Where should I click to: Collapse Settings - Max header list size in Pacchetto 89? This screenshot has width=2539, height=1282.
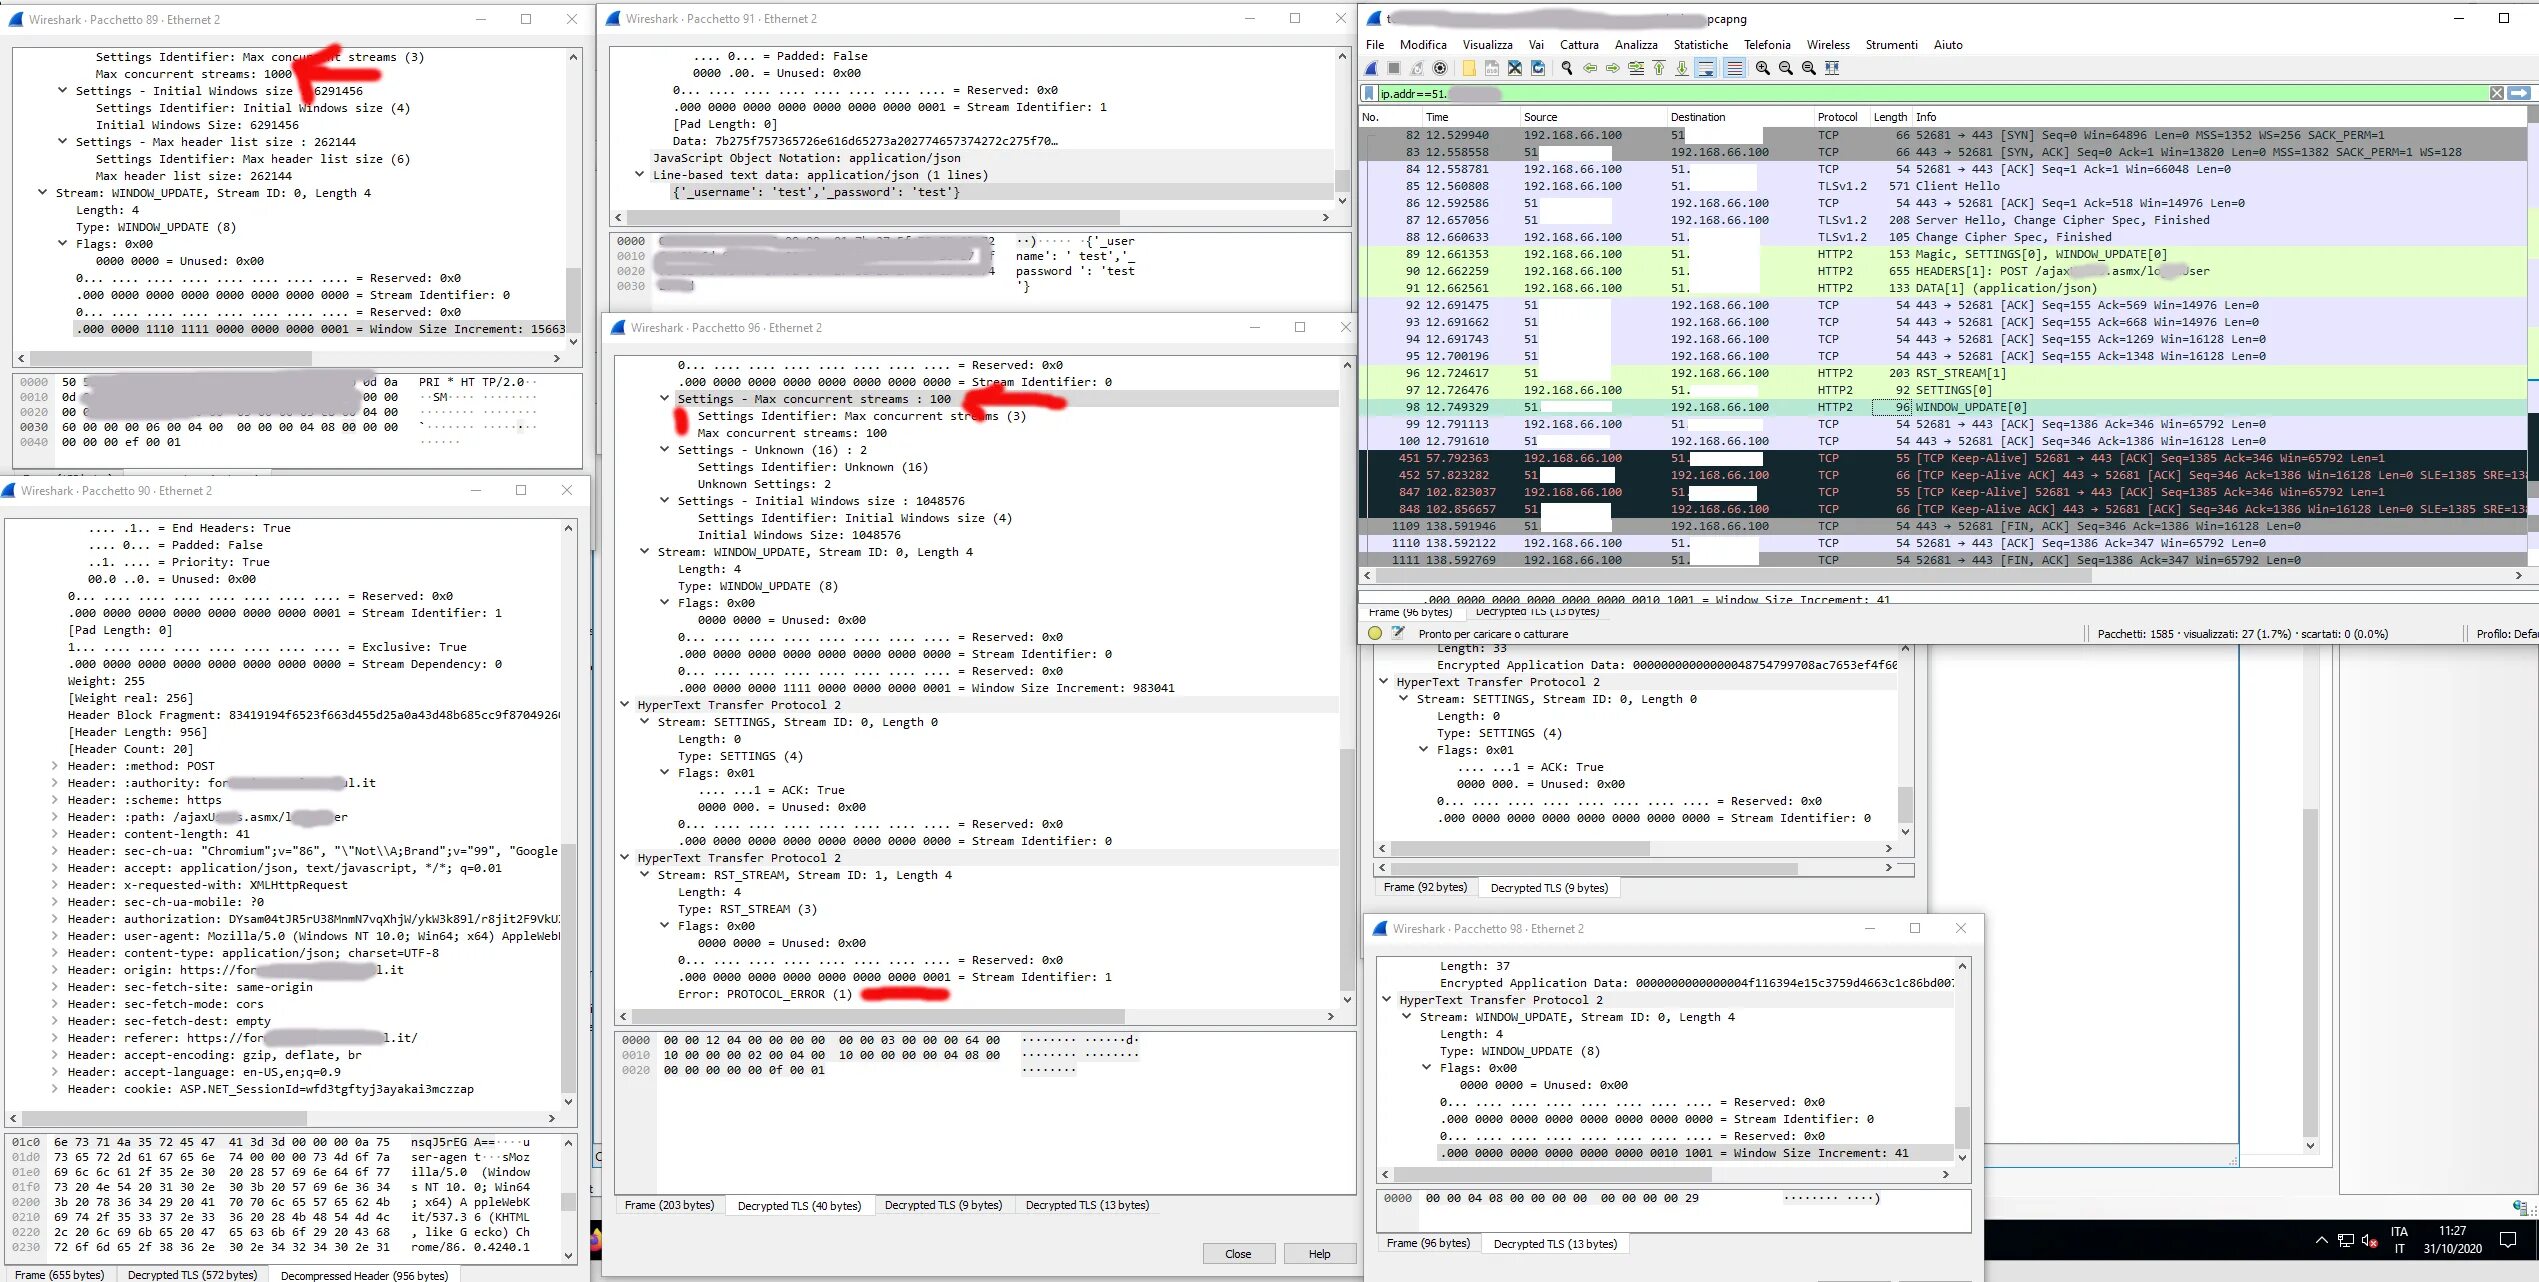pos(63,141)
